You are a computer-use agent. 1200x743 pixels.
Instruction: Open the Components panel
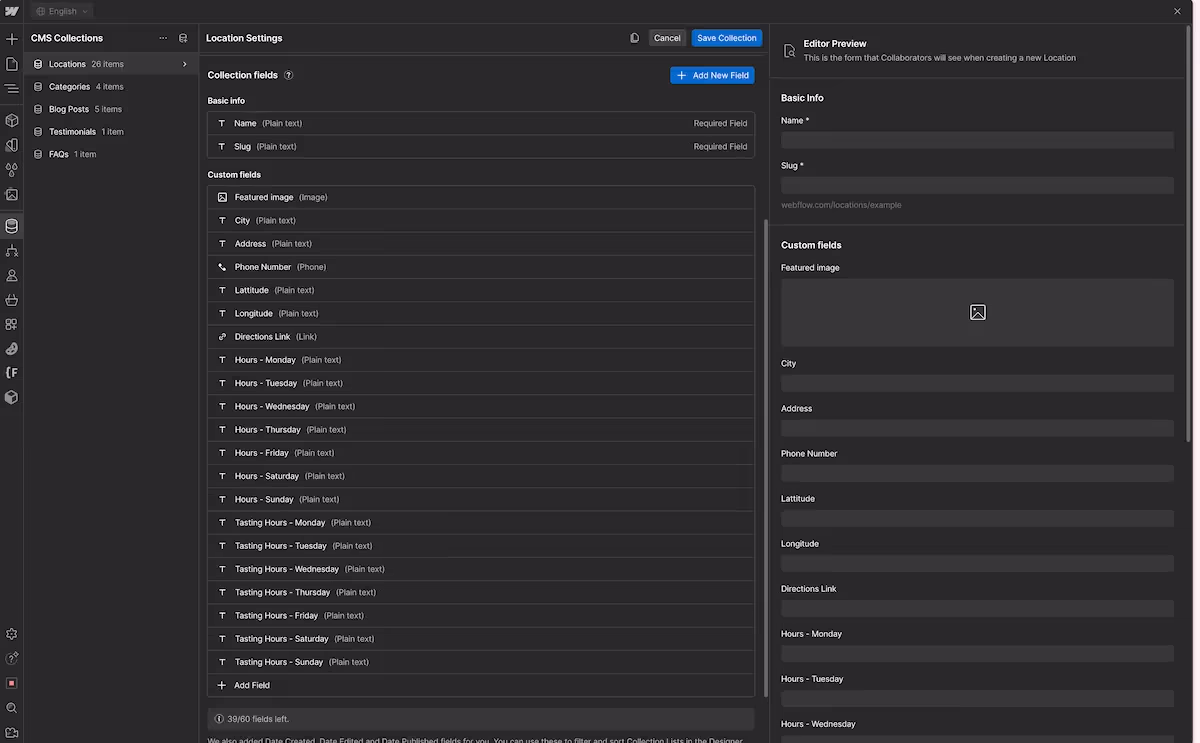12,120
